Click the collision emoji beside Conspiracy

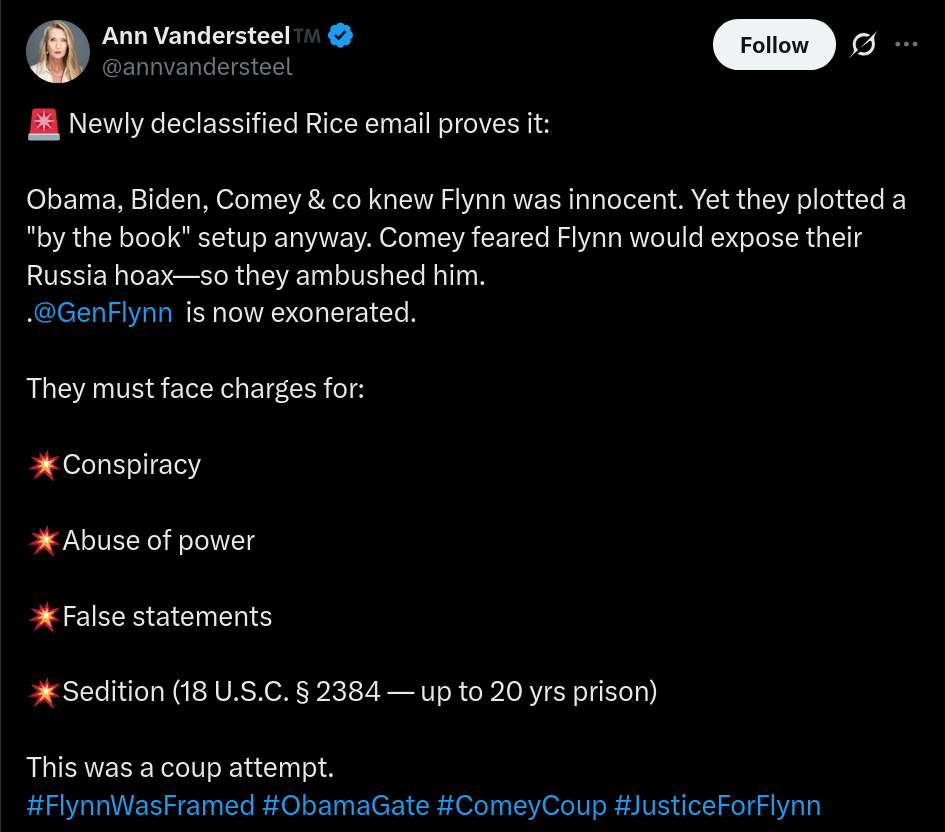[43, 465]
